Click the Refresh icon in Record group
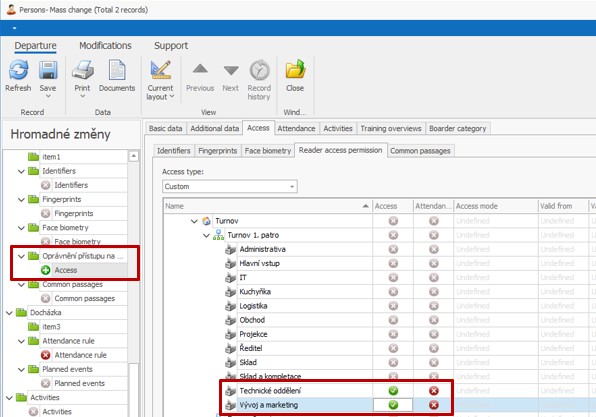Viewport: 596px width, 417px height. click(18, 70)
